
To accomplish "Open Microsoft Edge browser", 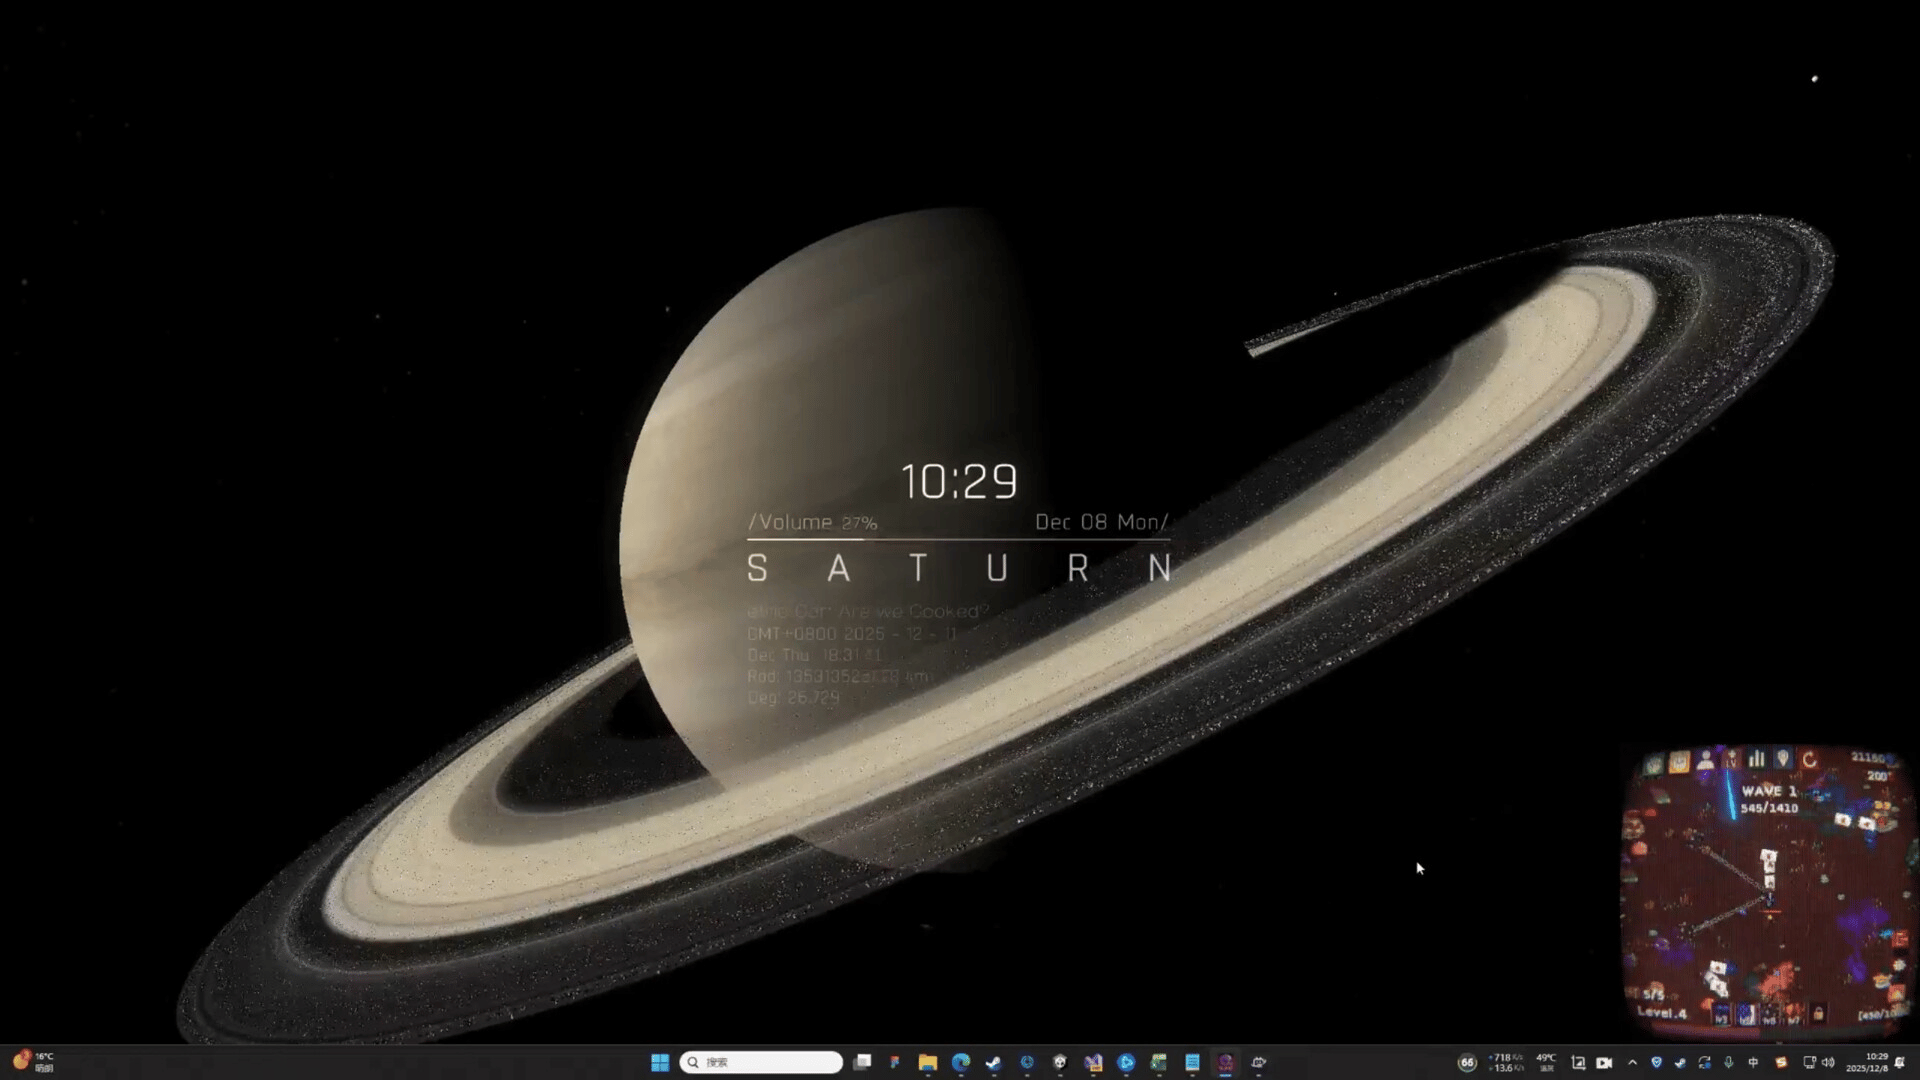I will click(x=961, y=1062).
